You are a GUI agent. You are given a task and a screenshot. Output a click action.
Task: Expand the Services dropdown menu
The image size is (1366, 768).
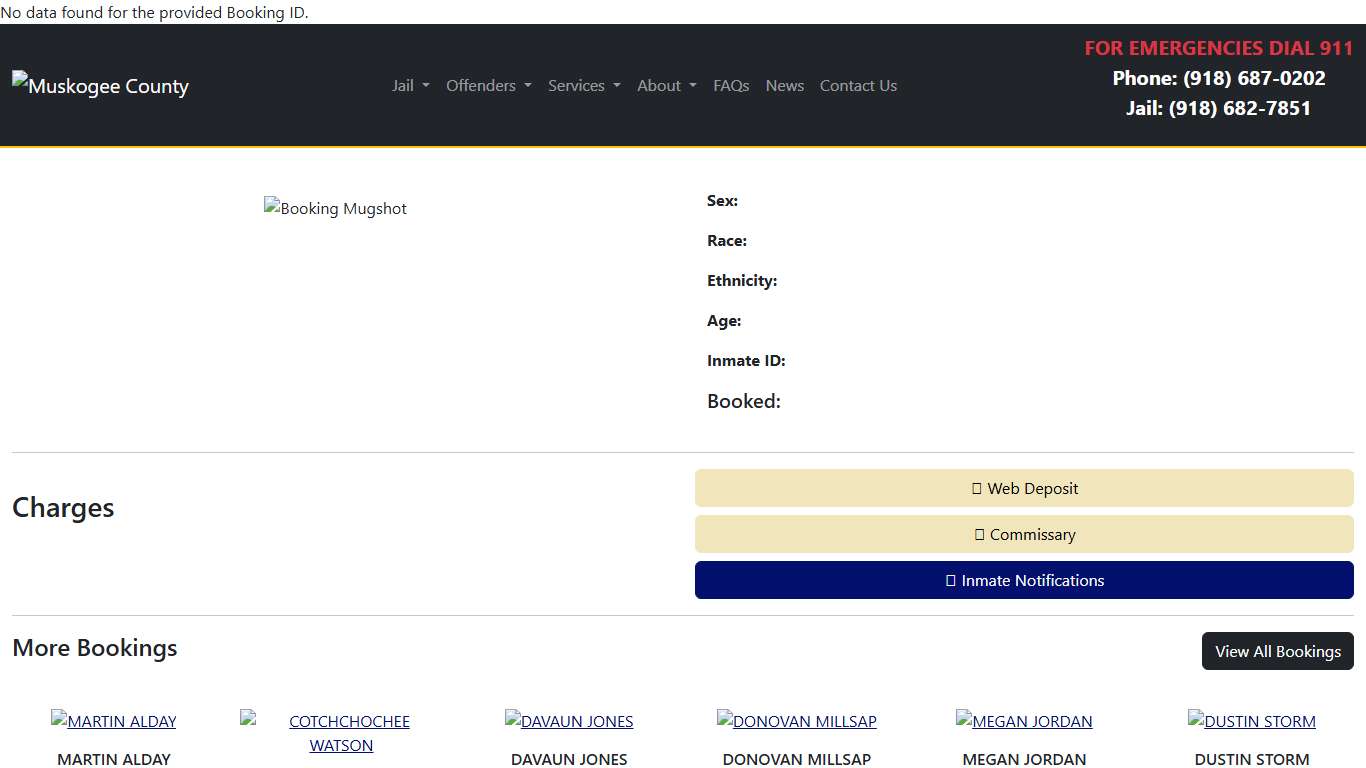584,85
